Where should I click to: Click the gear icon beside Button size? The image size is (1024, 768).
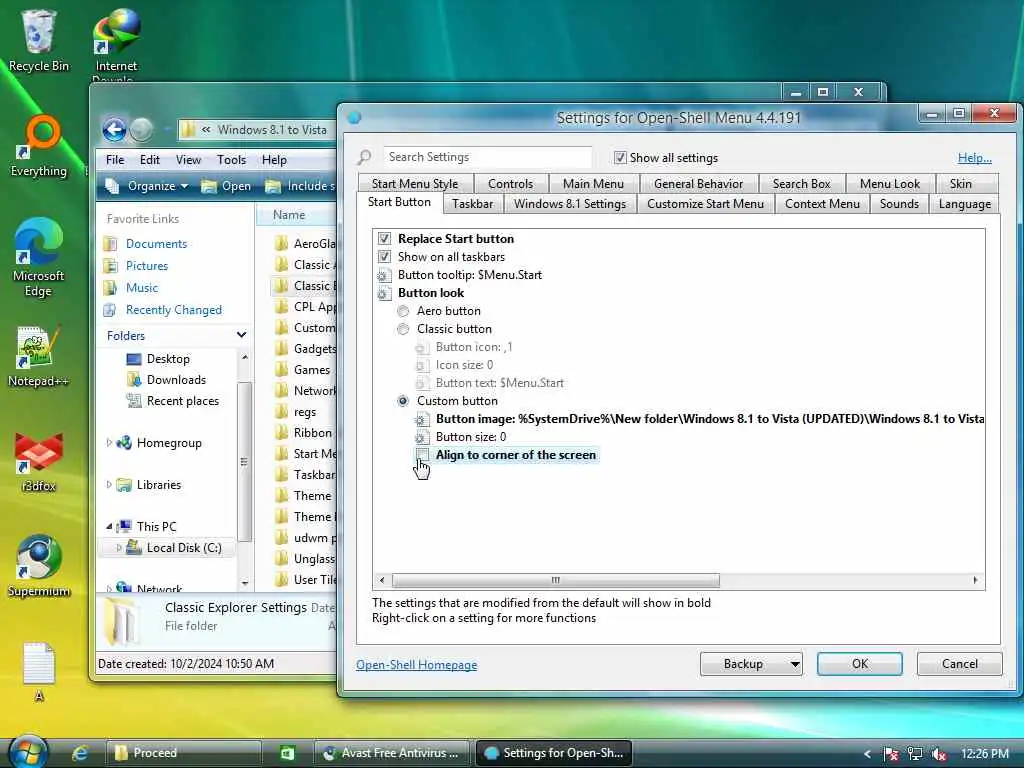coord(422,437)
